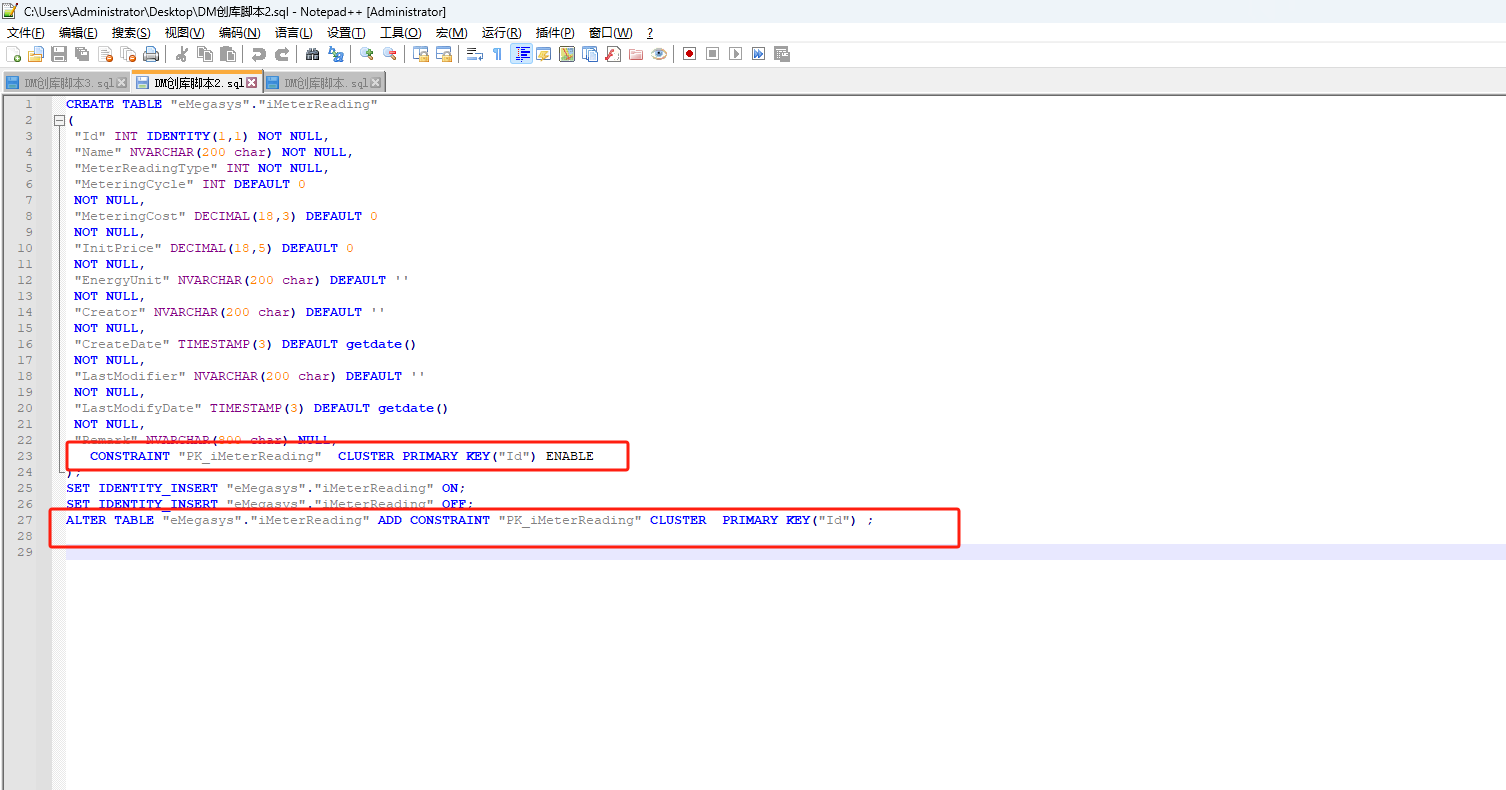Start macro recording with the red dot
1506x790 pixels.
coord(690,54)
